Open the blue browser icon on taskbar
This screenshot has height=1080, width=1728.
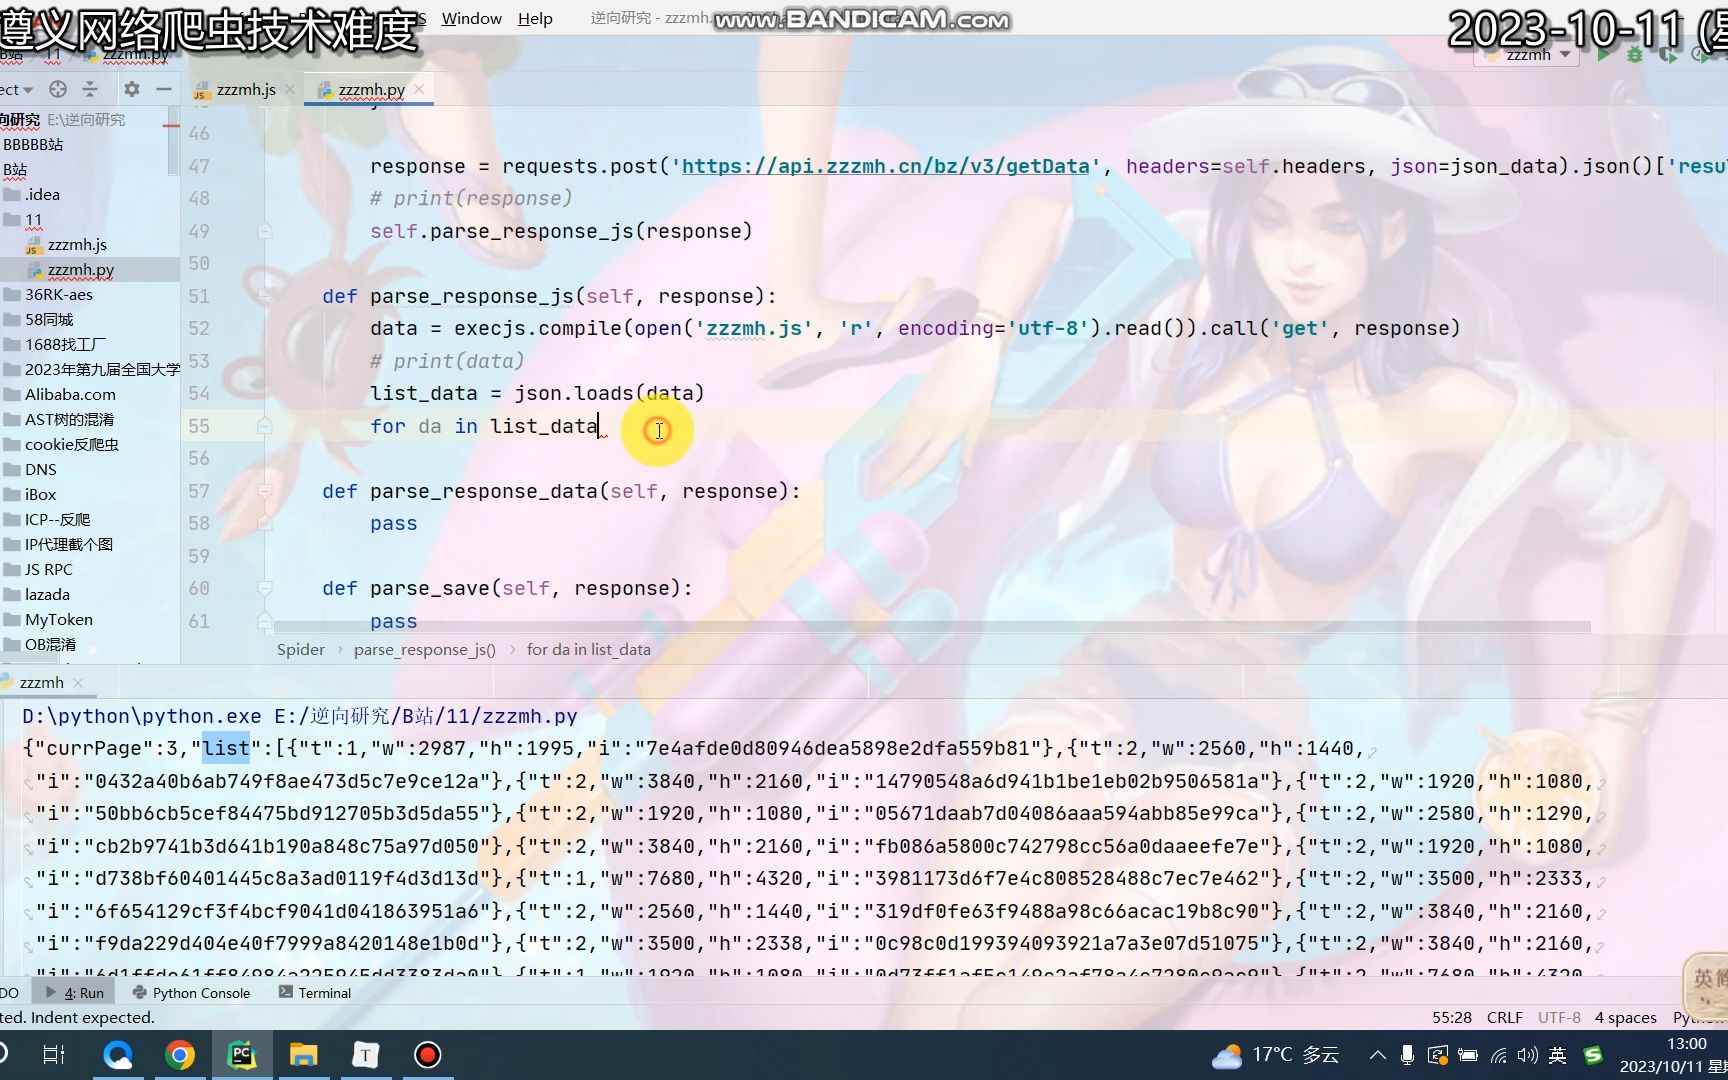click(x=118, y=1055)
